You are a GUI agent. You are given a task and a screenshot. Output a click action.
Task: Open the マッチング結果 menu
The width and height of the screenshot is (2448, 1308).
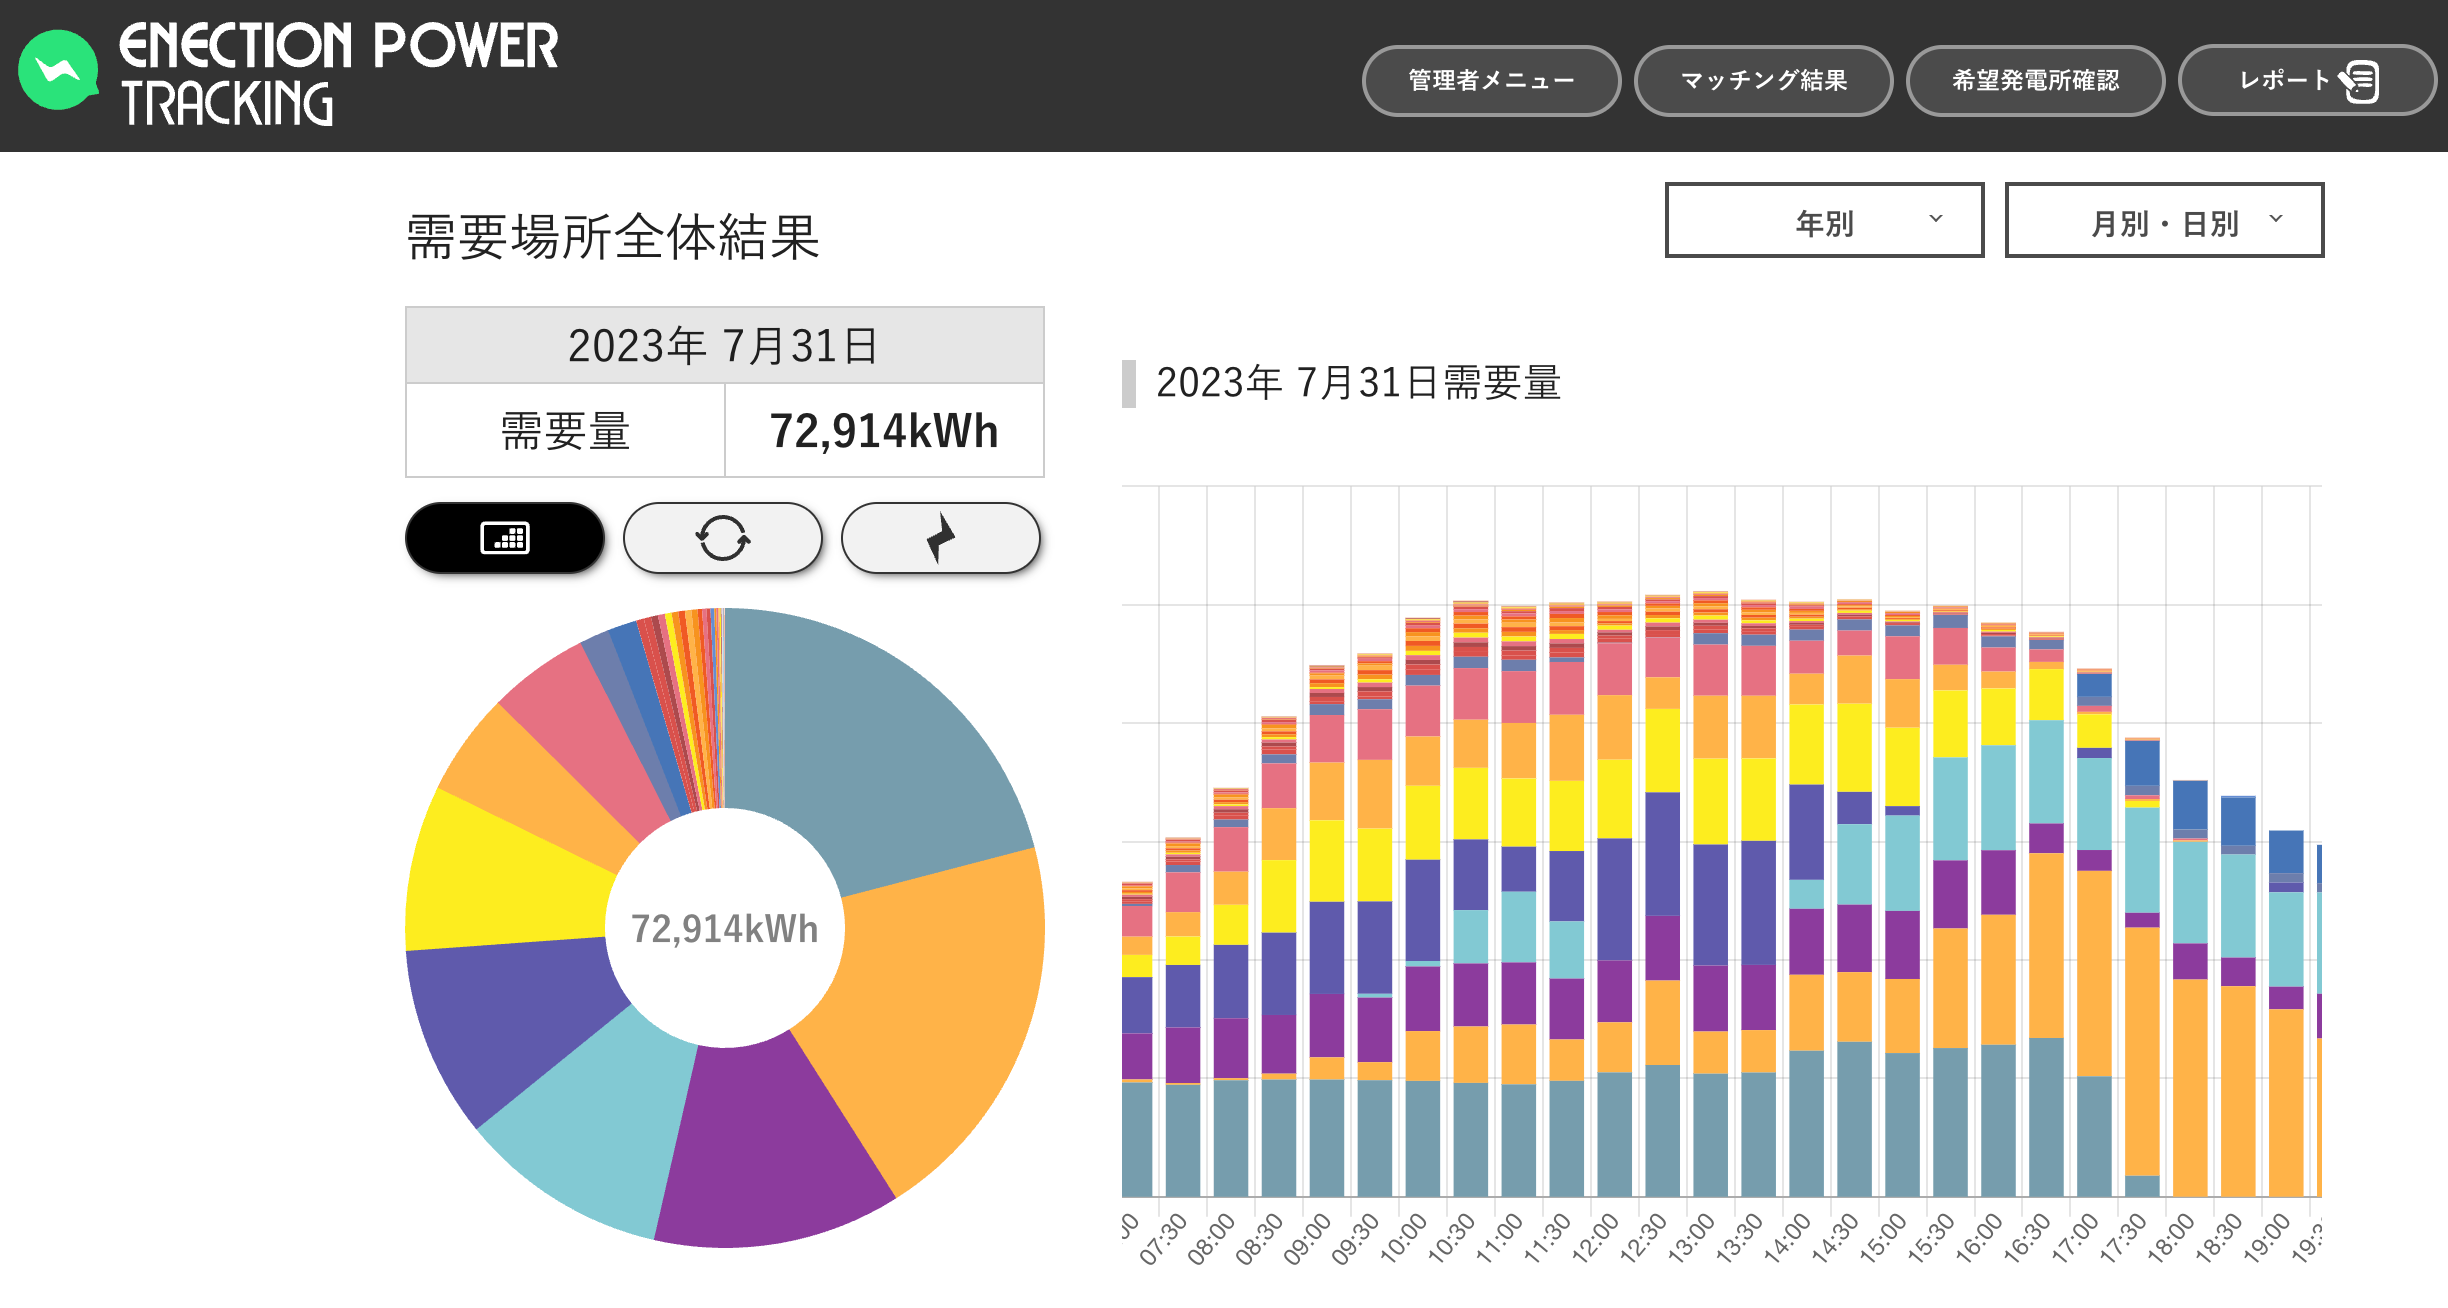pos(1763,82)
